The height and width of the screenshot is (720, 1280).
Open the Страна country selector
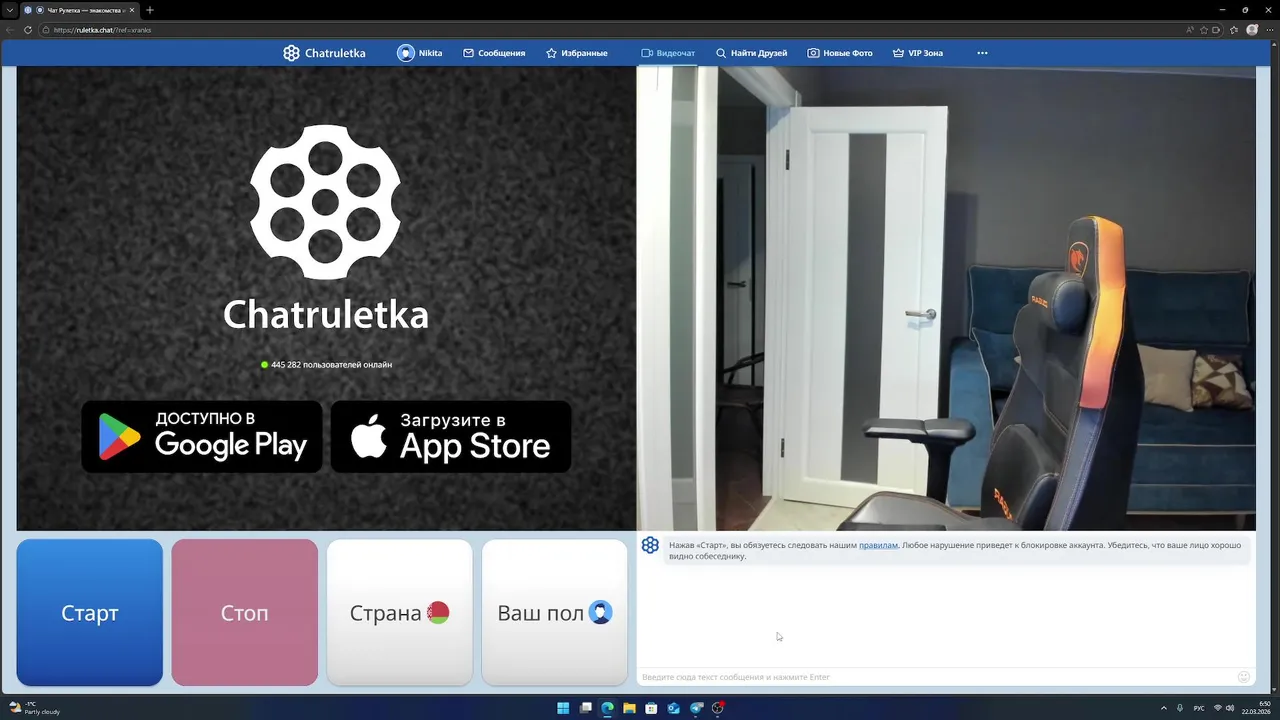400,613
